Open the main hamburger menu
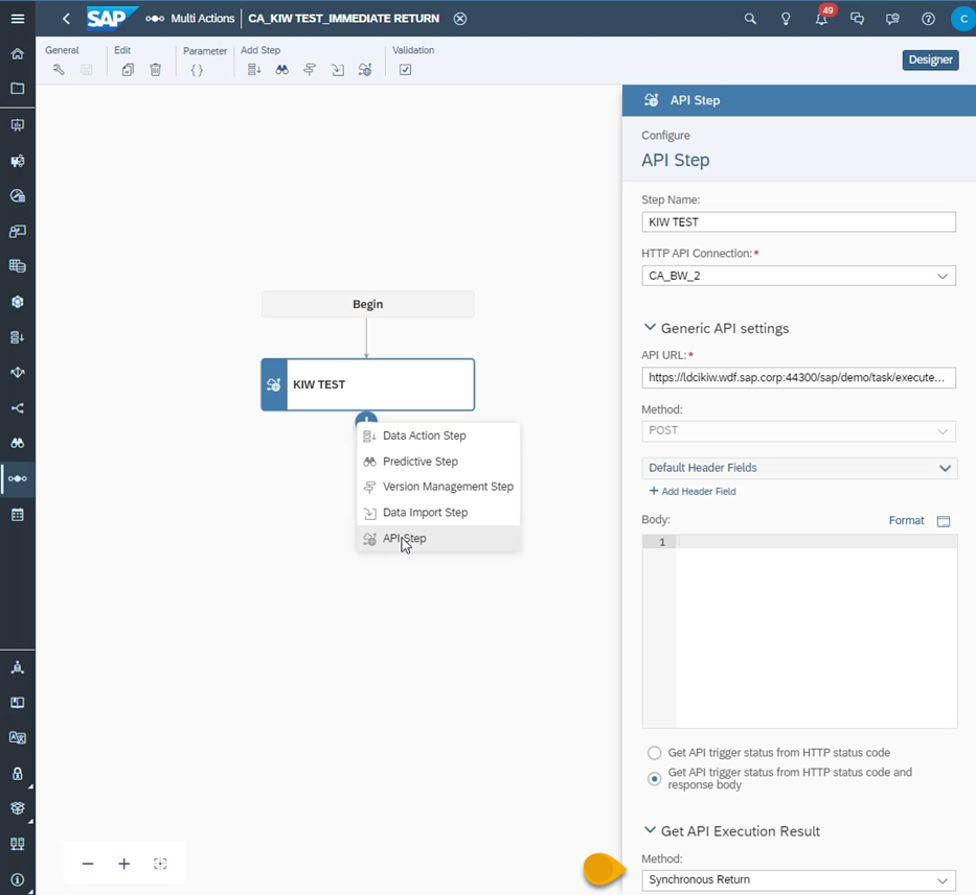The image size is (976, 895). 17,19
